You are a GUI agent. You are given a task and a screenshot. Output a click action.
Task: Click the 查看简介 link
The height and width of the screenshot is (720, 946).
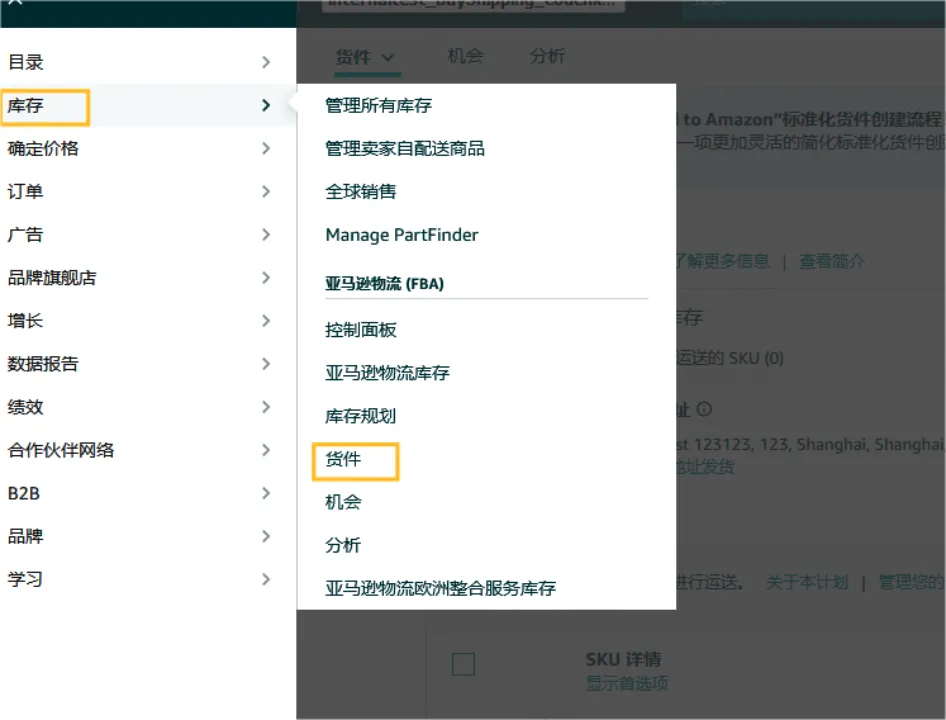click(832, 261)
